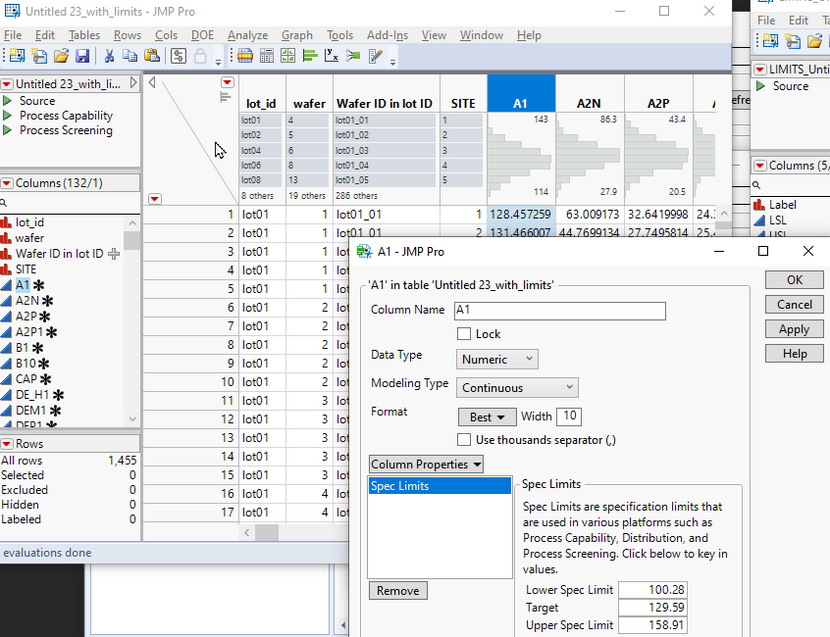Expand the Column Properties dropdown

(426, 464)
